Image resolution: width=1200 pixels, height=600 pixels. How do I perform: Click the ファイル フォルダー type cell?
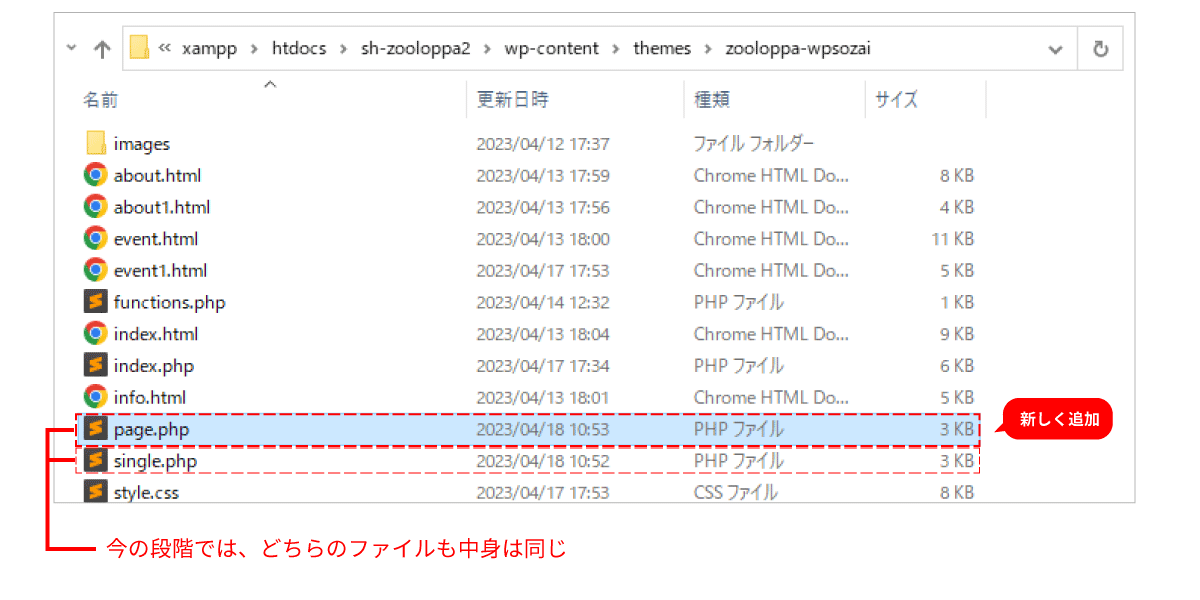pos(754,144)
